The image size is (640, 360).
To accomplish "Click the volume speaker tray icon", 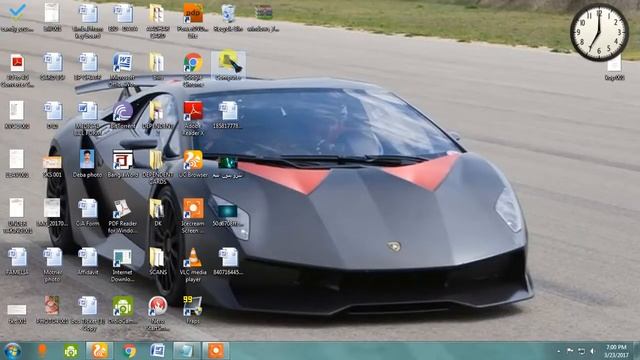I will [x=592, y=351].
